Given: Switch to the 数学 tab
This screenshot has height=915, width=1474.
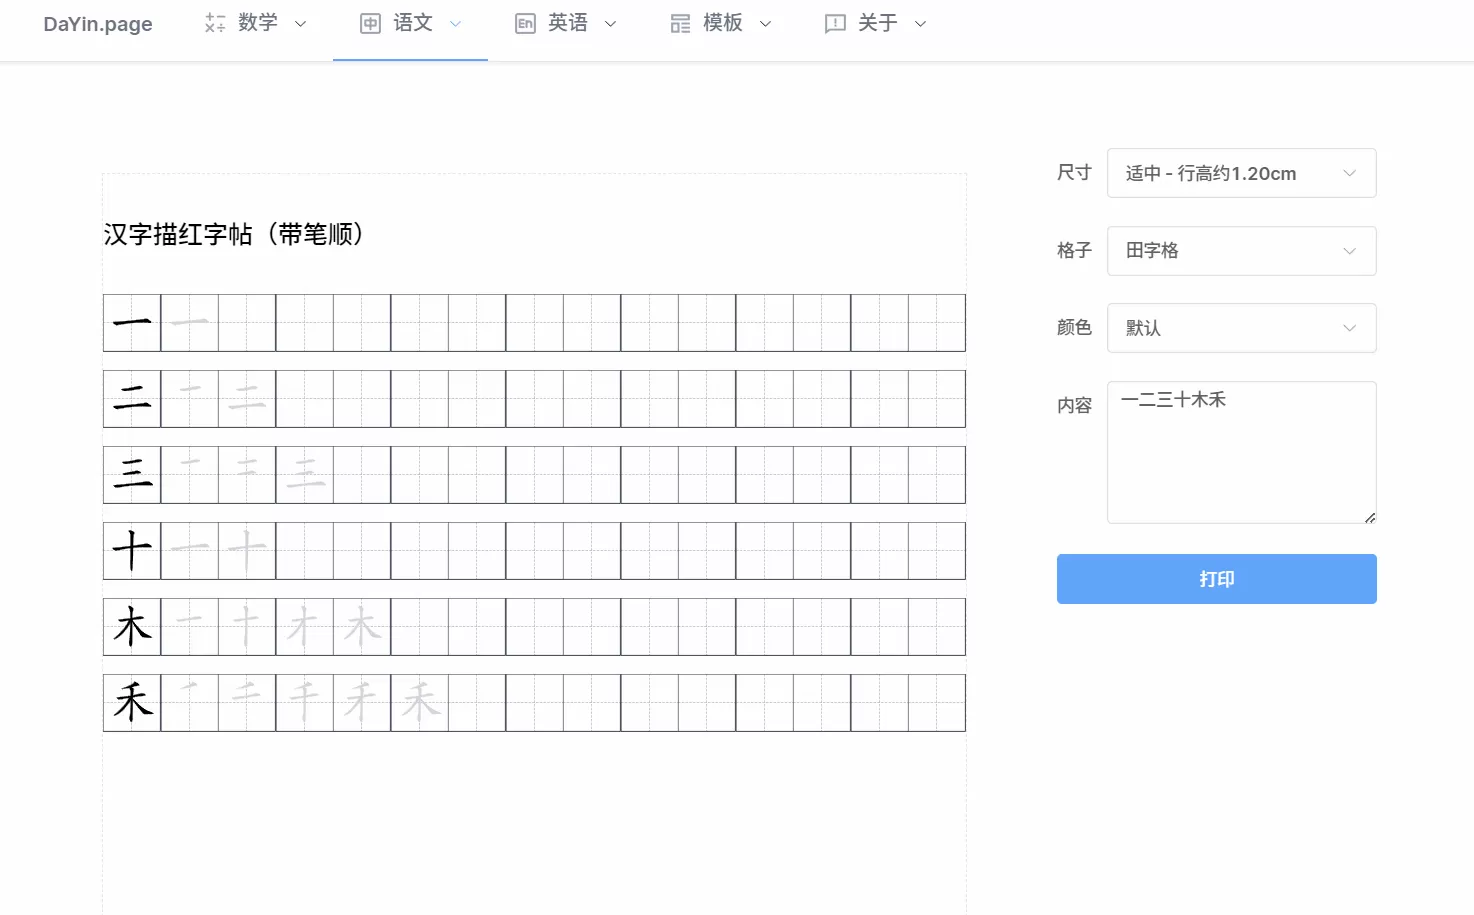Looking at the screenshot, I should click(256, 22).
